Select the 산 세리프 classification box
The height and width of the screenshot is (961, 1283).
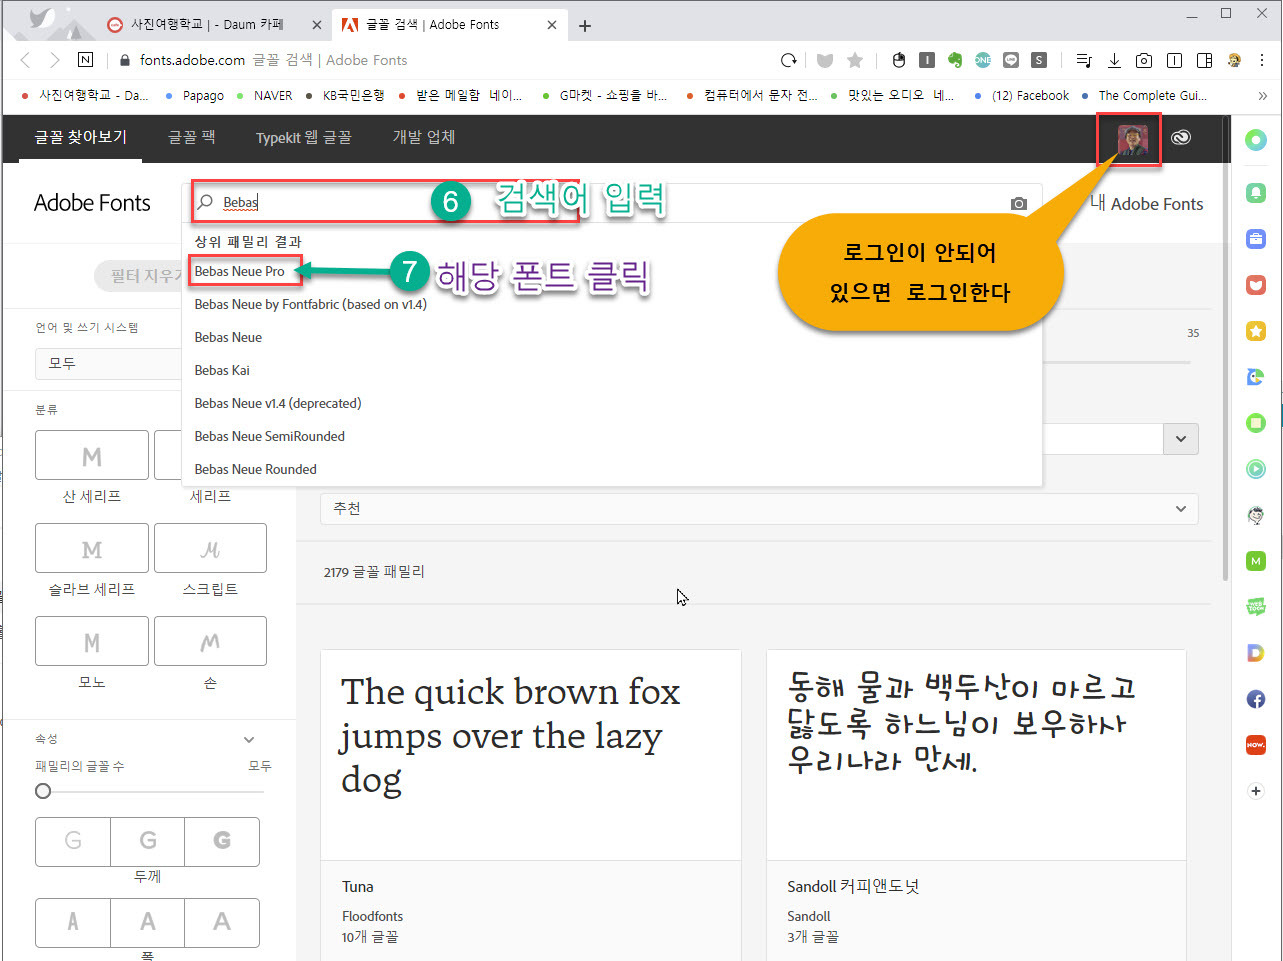92,455
